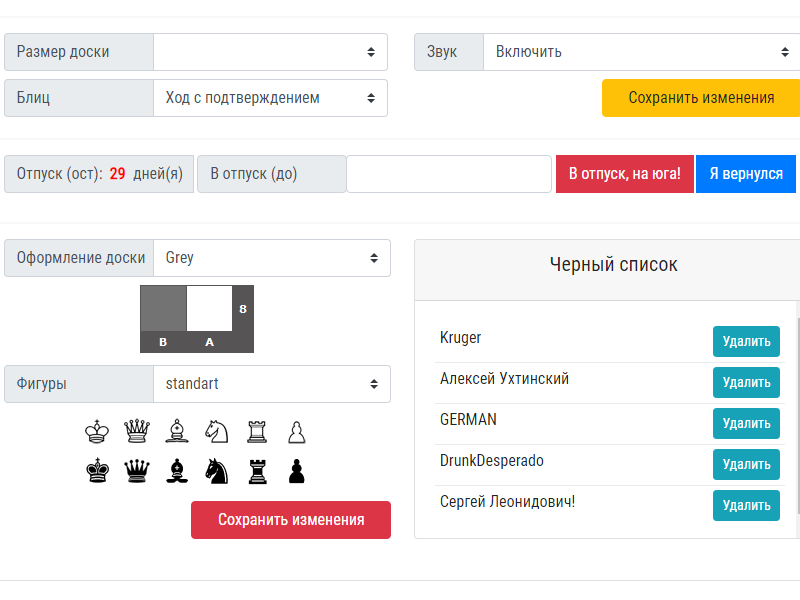Open the Размер доски dropdown
Image resolution: width=800 pixels, height=600 pixels.
pyautogui.click(x=270, y=52)
